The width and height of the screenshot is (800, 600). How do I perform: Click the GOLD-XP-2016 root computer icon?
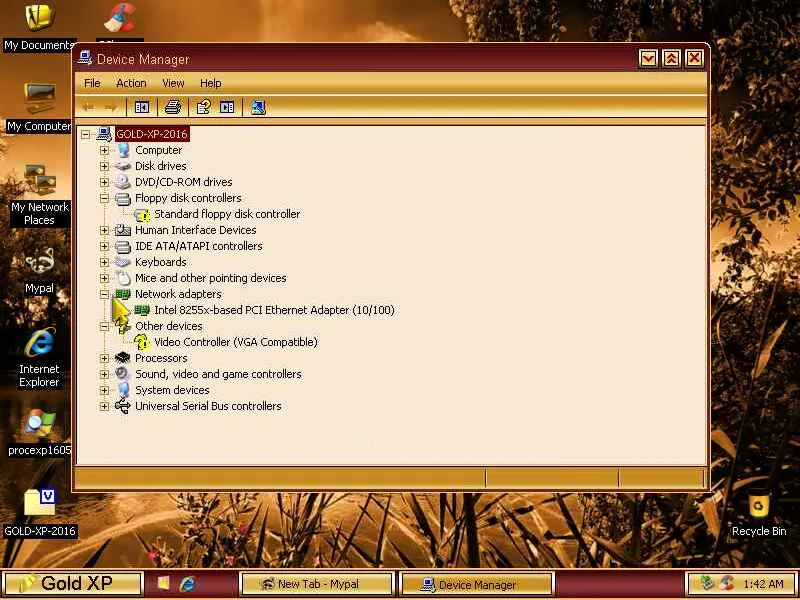pyautogui.click(x=104, y=134)
